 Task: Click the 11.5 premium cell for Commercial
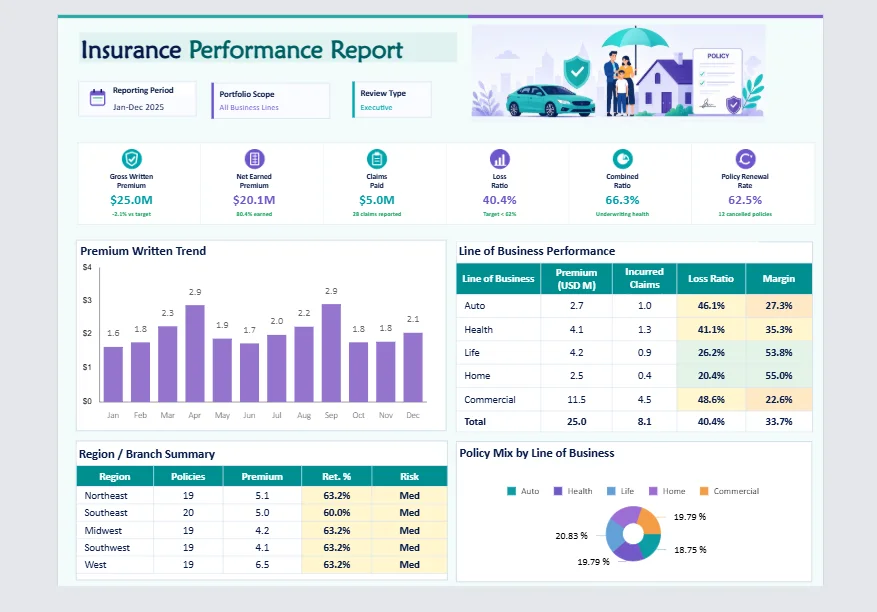(577, 399)
